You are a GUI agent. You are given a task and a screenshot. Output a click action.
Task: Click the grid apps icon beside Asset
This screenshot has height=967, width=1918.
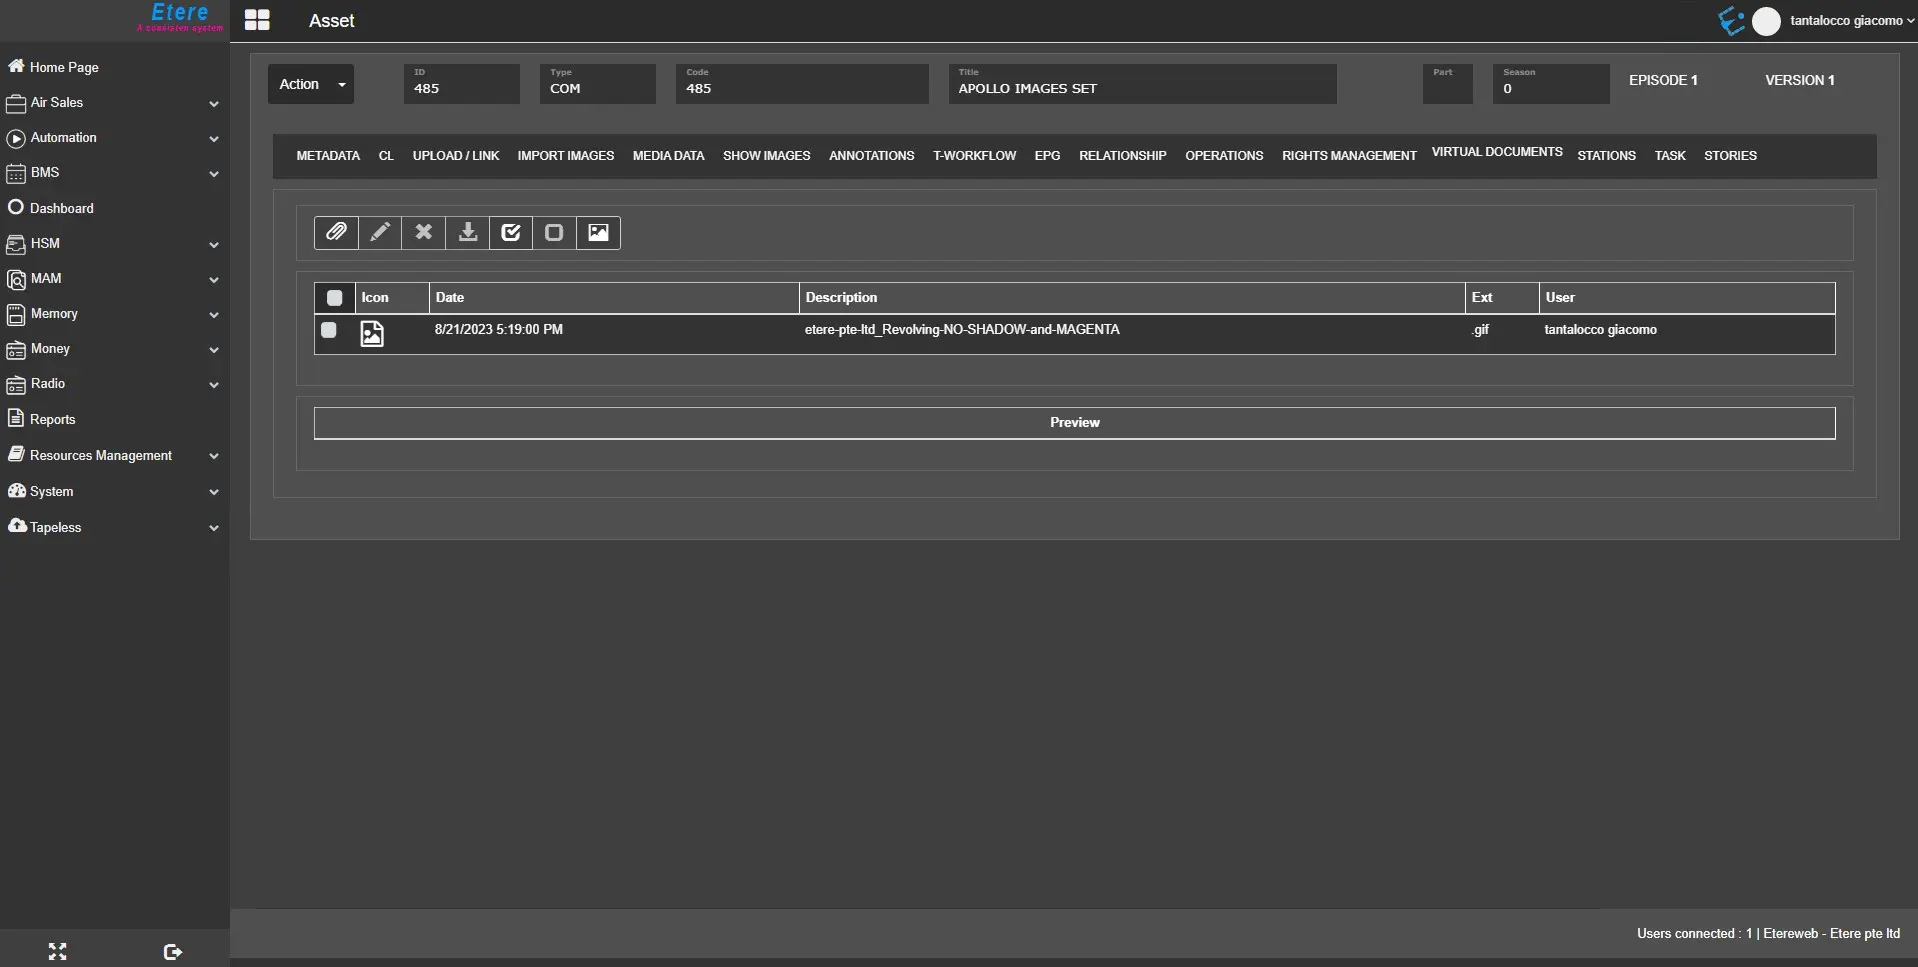(257, 21)
